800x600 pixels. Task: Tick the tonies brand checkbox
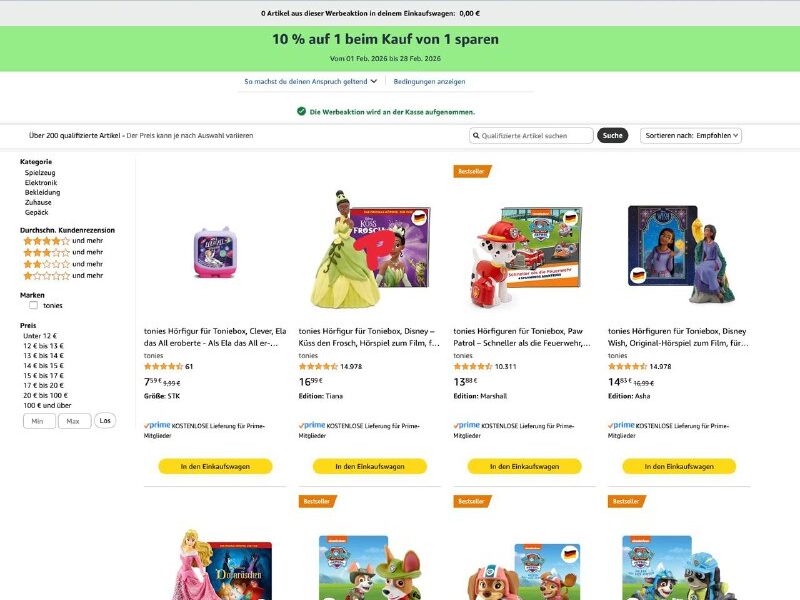[x=34, y=305]
